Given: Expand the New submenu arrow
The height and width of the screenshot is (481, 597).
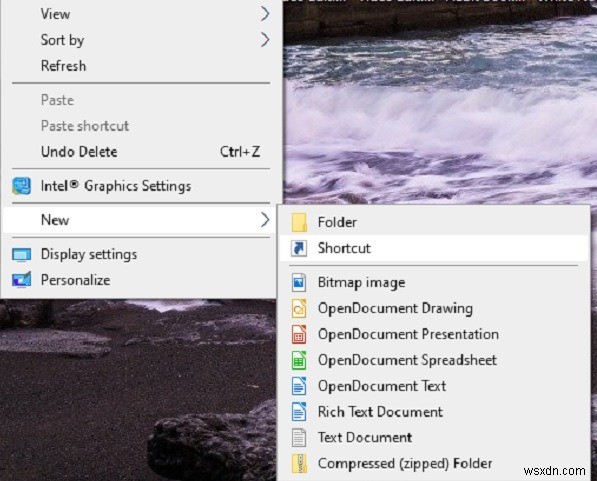Looking at the screenshot, I should [x=265, y=220].
